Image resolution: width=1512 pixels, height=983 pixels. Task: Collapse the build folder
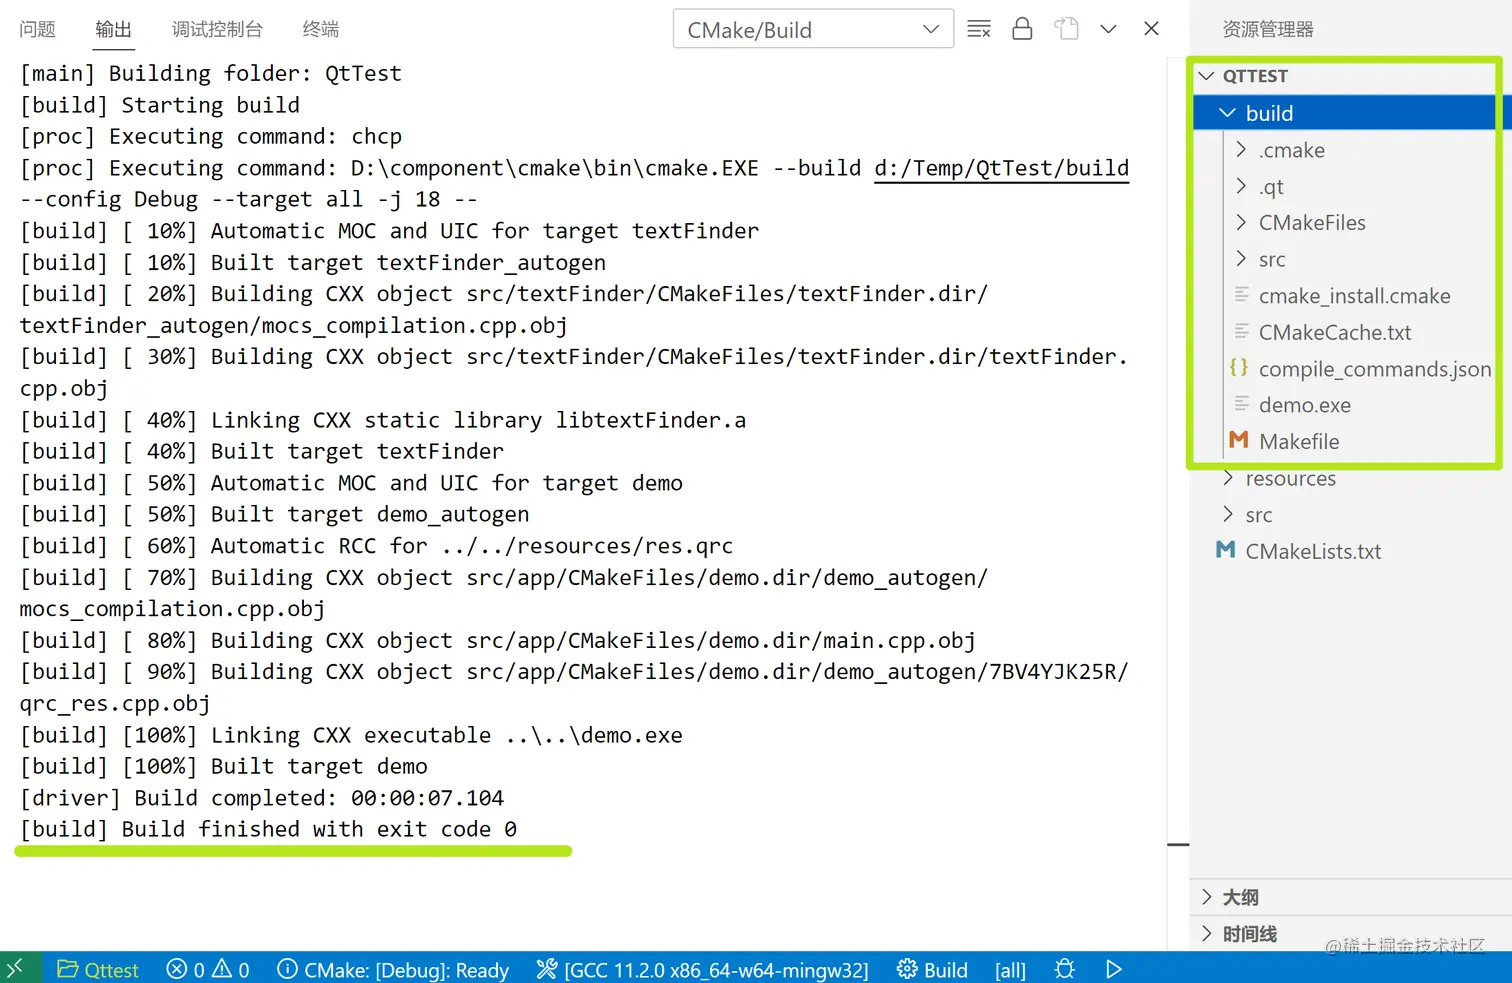1345,113
